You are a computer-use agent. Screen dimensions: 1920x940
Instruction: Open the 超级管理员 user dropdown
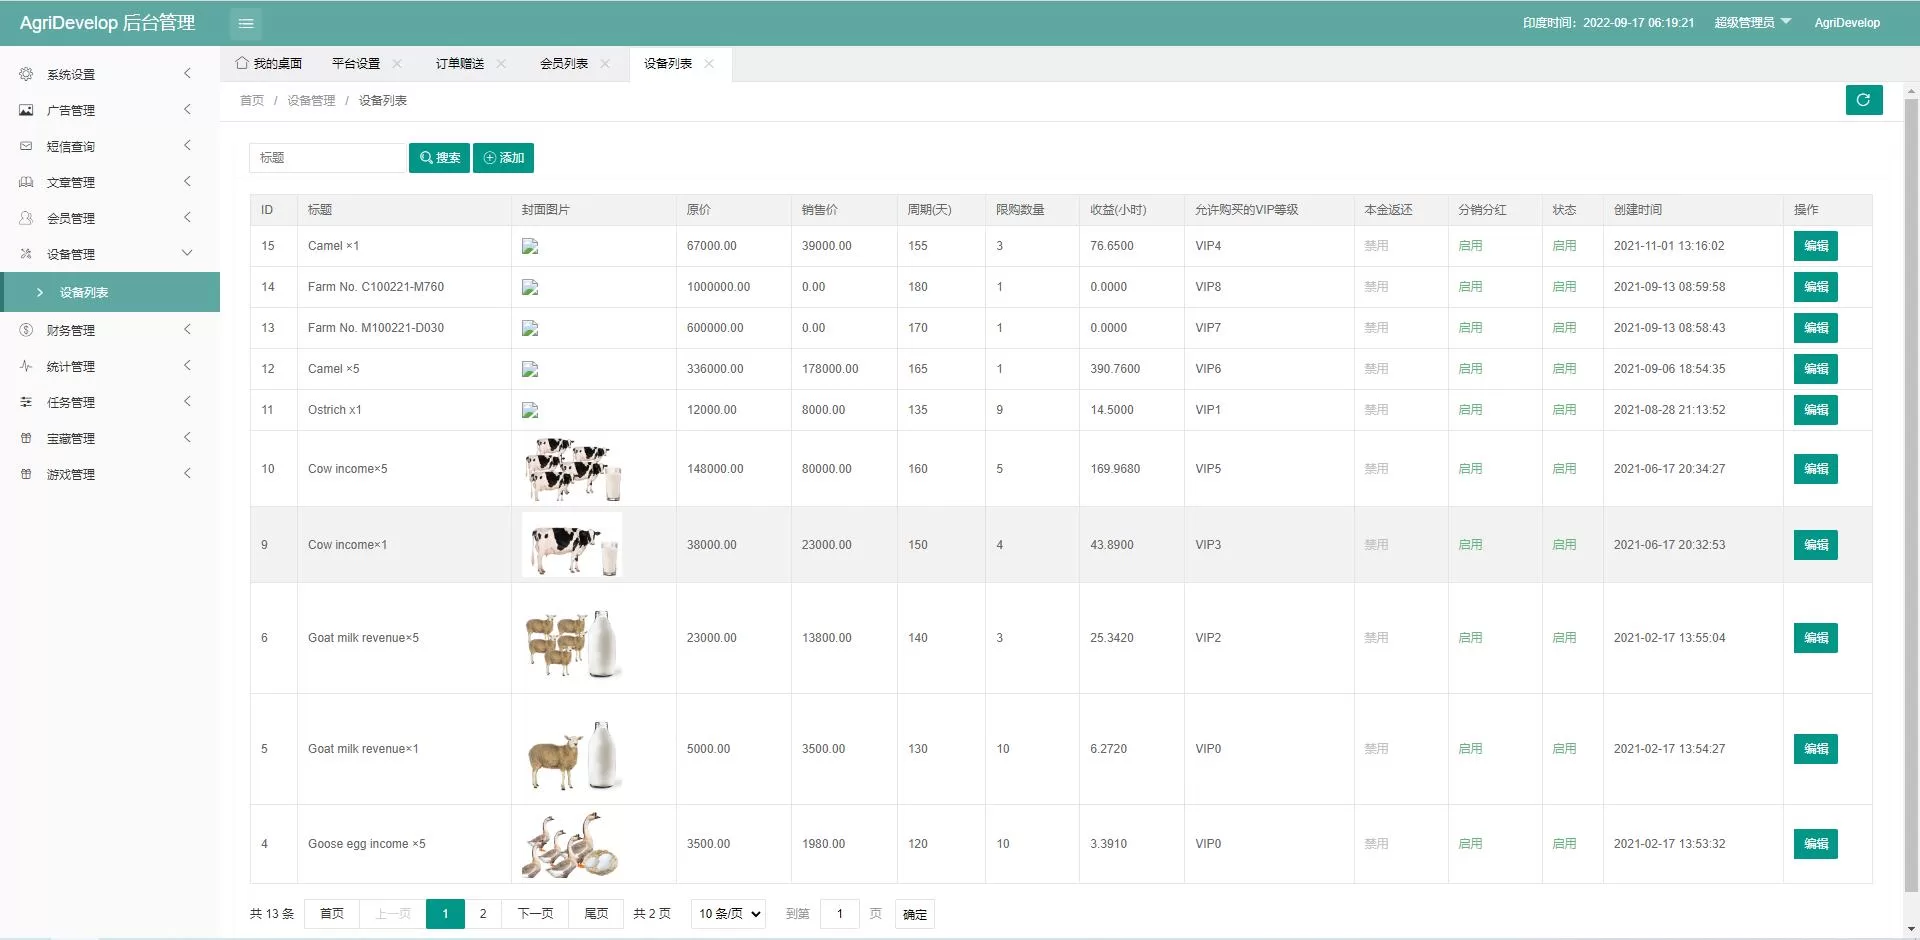tap(1752, 22)
